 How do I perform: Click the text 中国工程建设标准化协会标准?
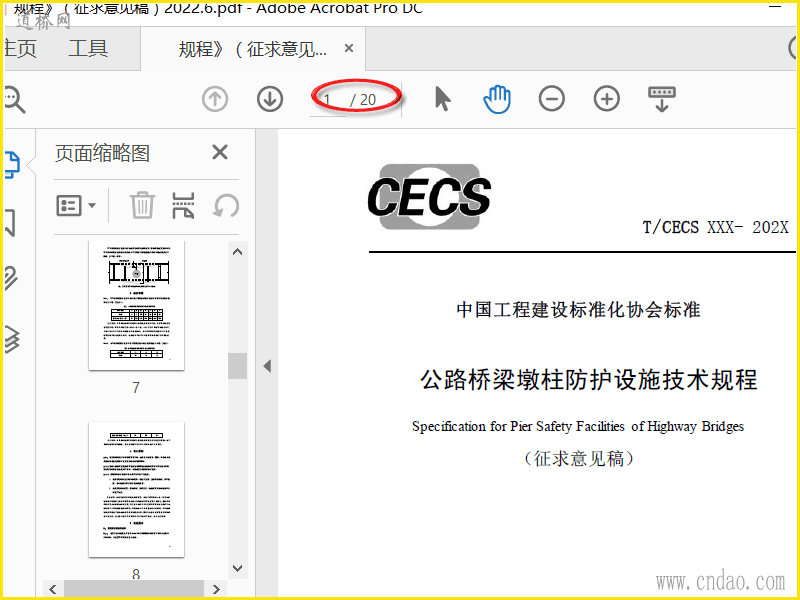pos(579,310)
